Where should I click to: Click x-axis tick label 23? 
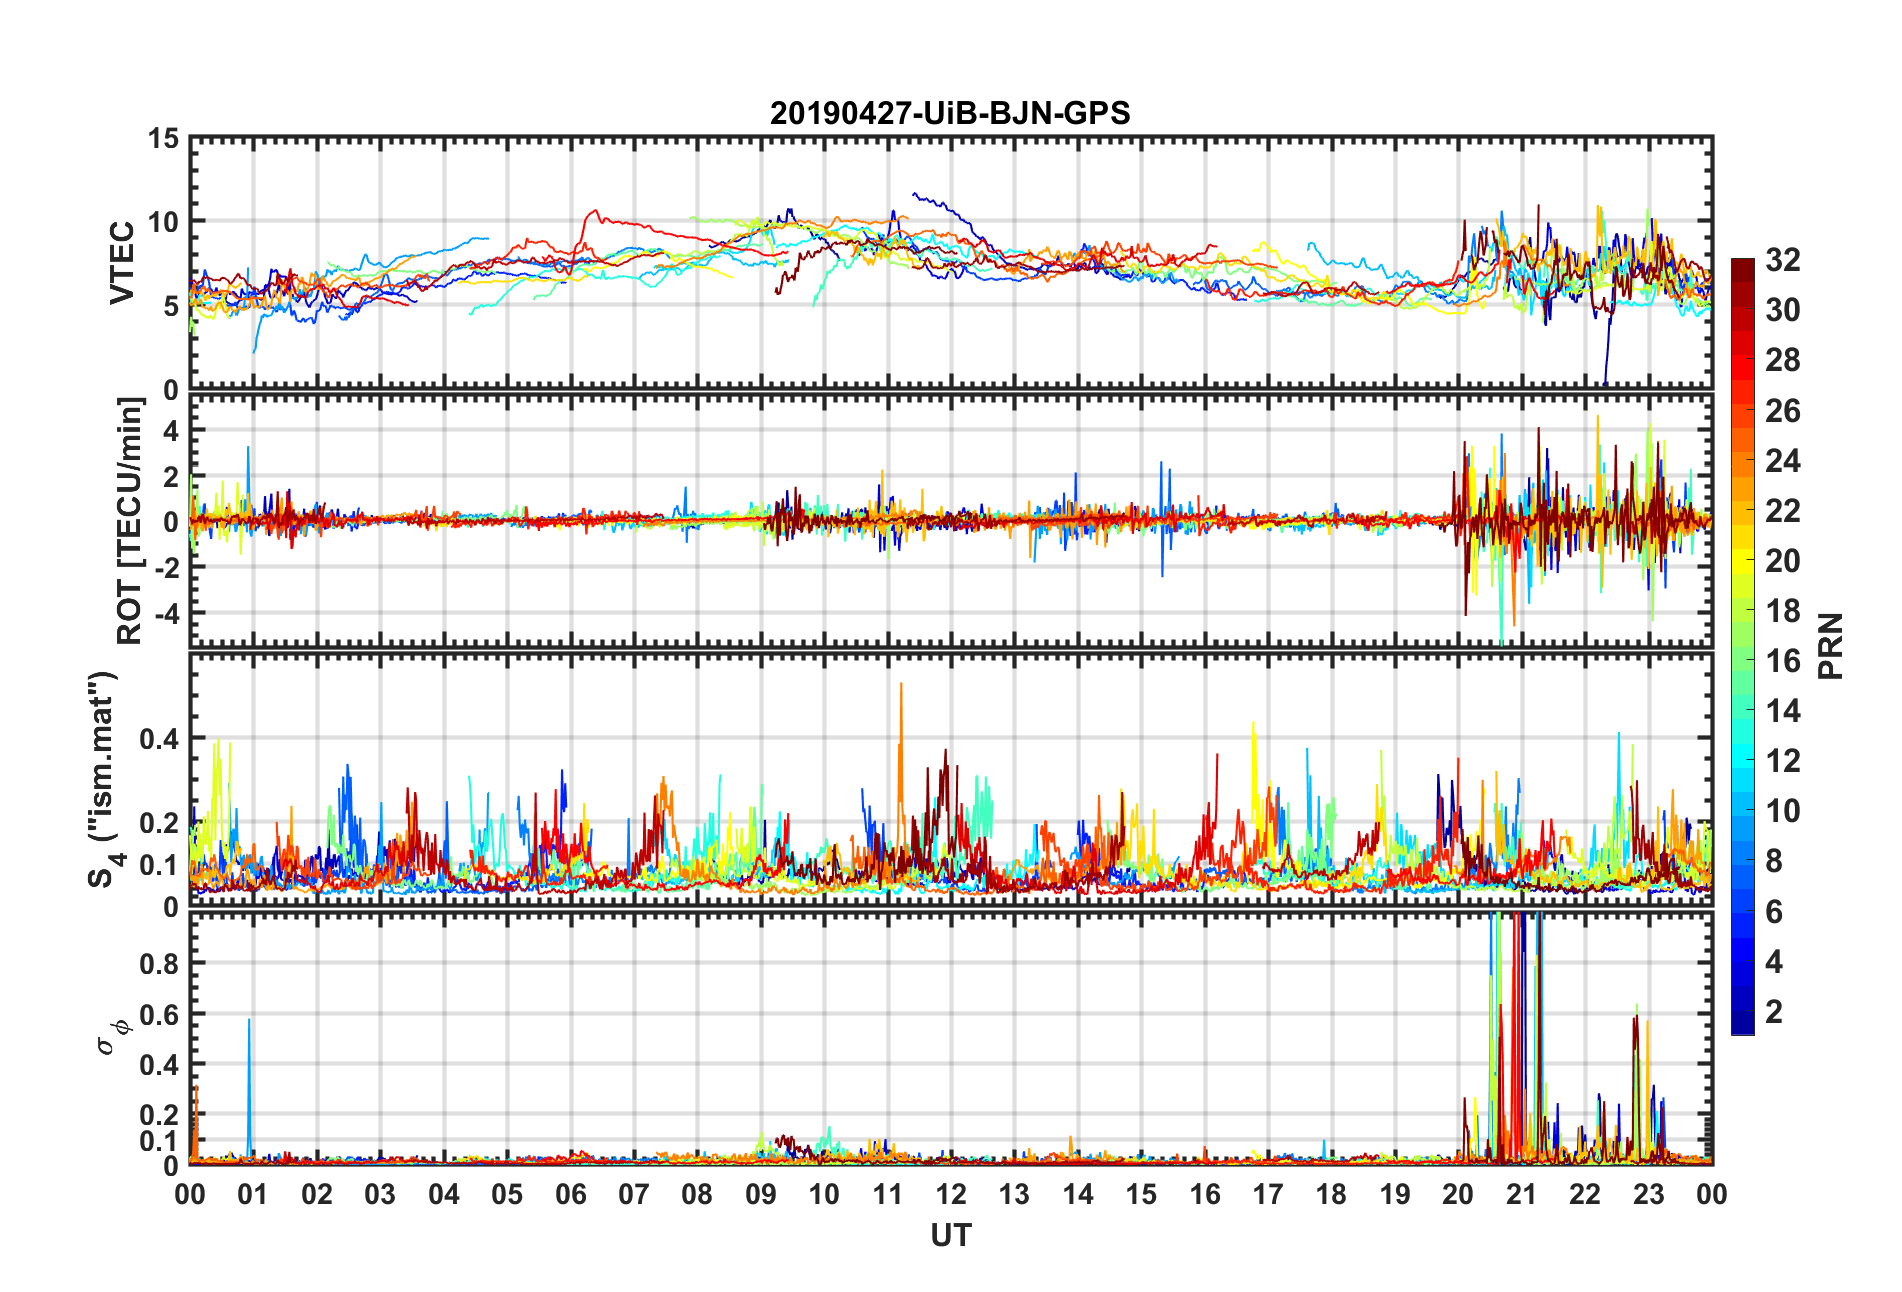[x=1648, y=1194]
